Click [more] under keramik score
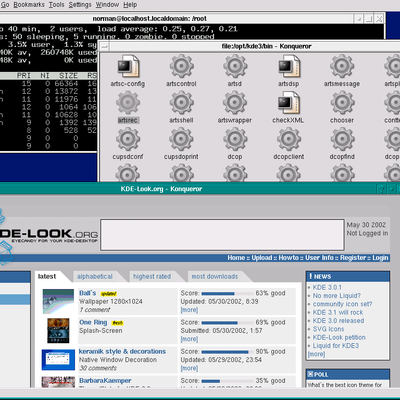 (189, 368)
